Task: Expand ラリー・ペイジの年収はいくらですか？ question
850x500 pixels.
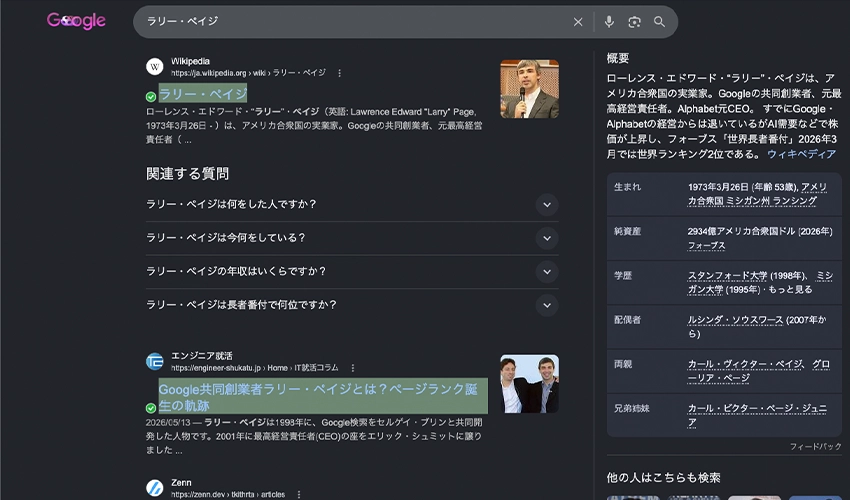Action: [352, 271]
